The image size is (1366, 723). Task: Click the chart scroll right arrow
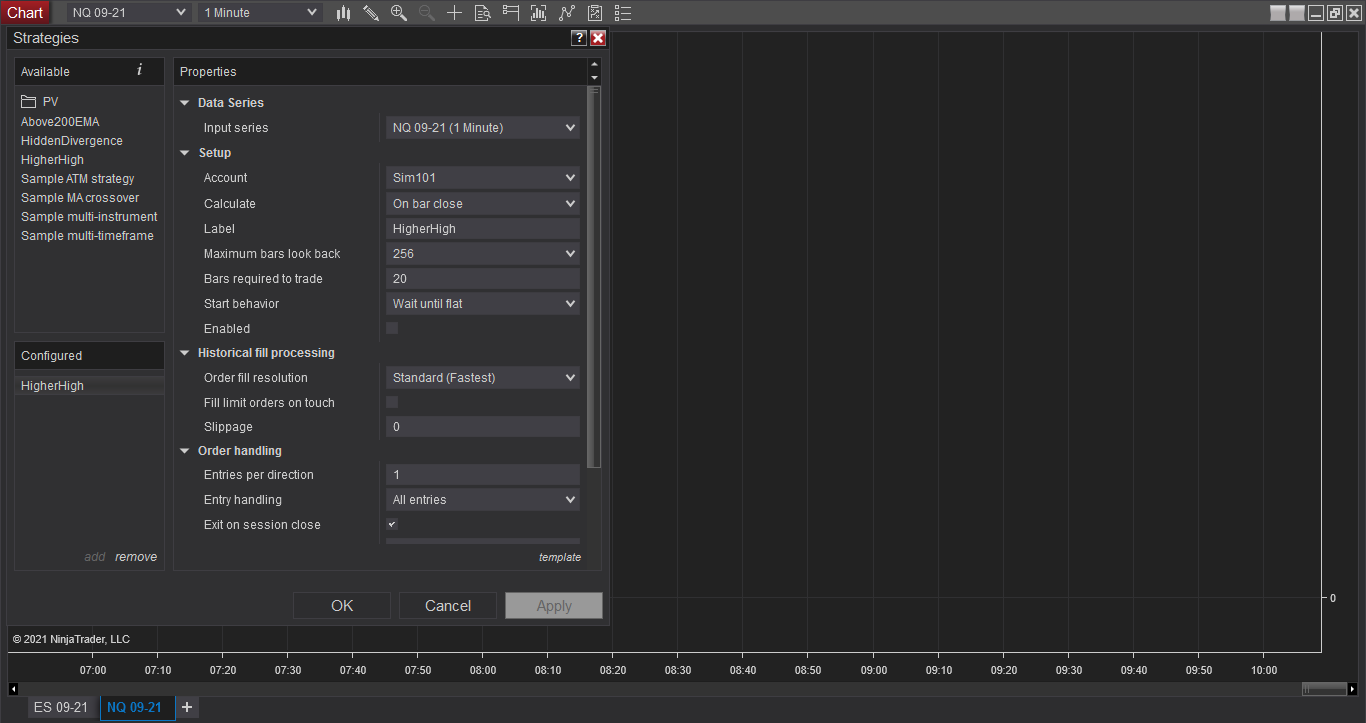(1353, 689)
